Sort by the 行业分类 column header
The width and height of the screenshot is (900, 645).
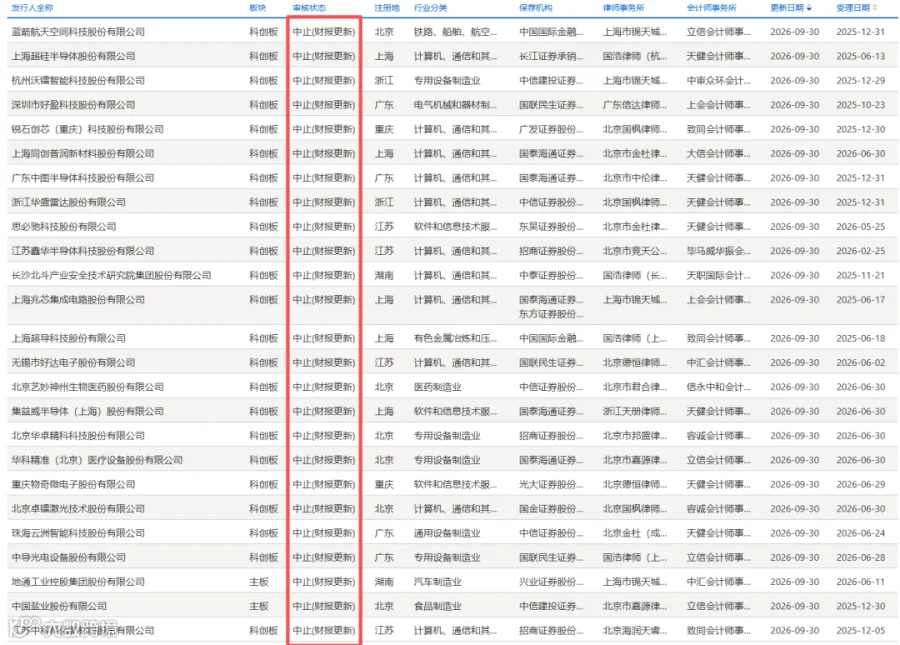click(x=430, y=8)
